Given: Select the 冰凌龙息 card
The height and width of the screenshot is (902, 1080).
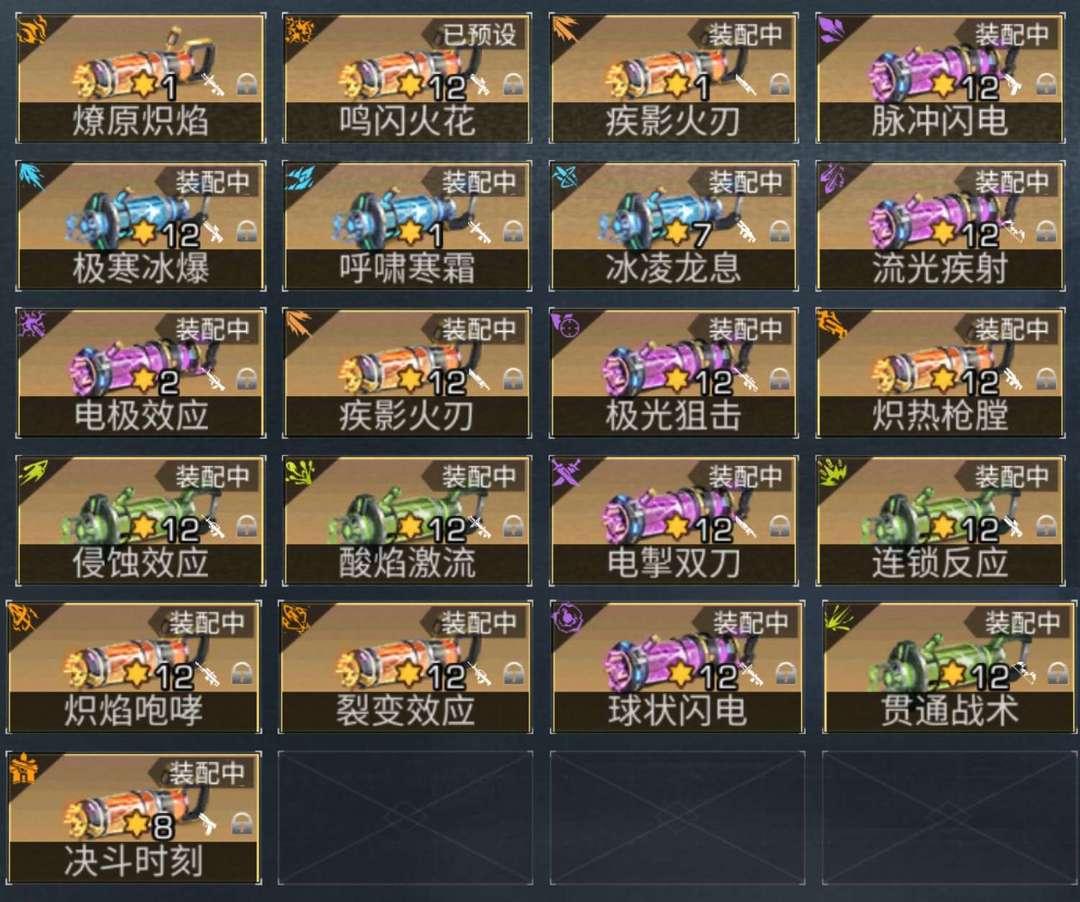Looking at the screenshot, I should coord(674,225).
